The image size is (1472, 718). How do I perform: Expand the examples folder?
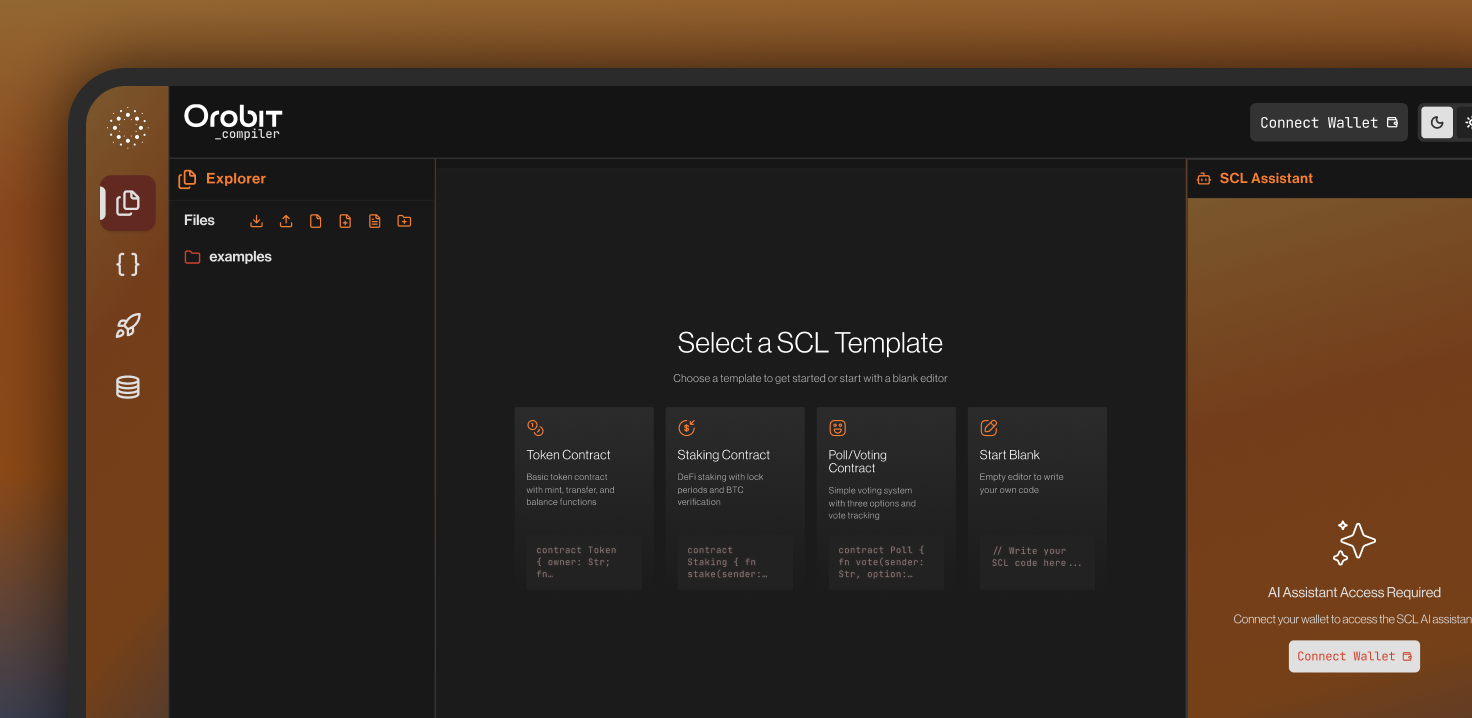point(228,256)
